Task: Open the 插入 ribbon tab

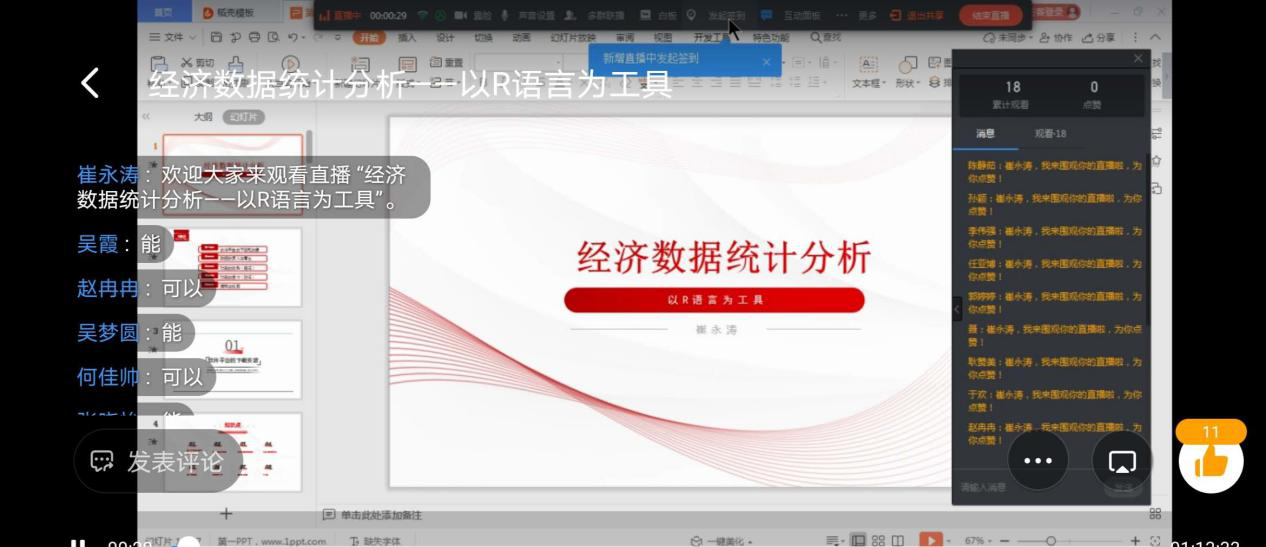Action: point(407,38)
